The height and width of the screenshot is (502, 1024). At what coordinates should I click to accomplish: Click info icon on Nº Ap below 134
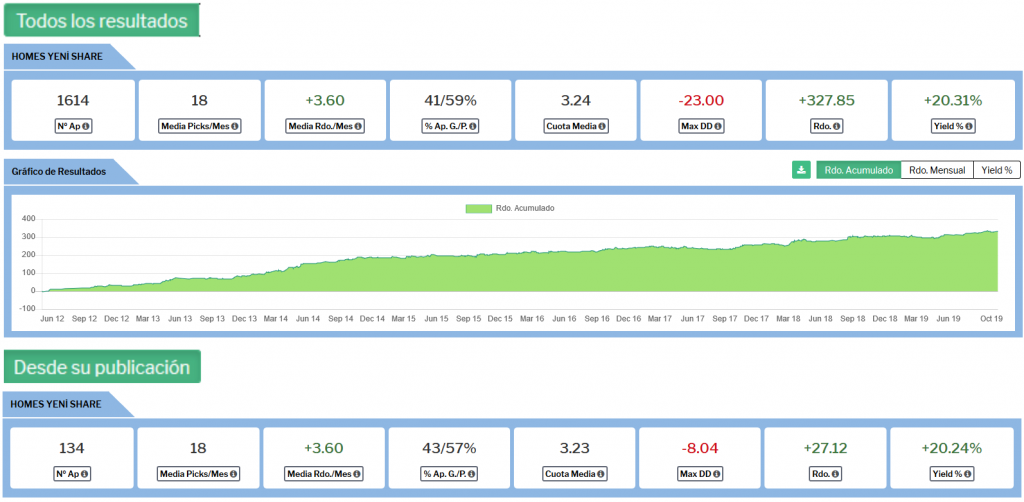(86, 473)
